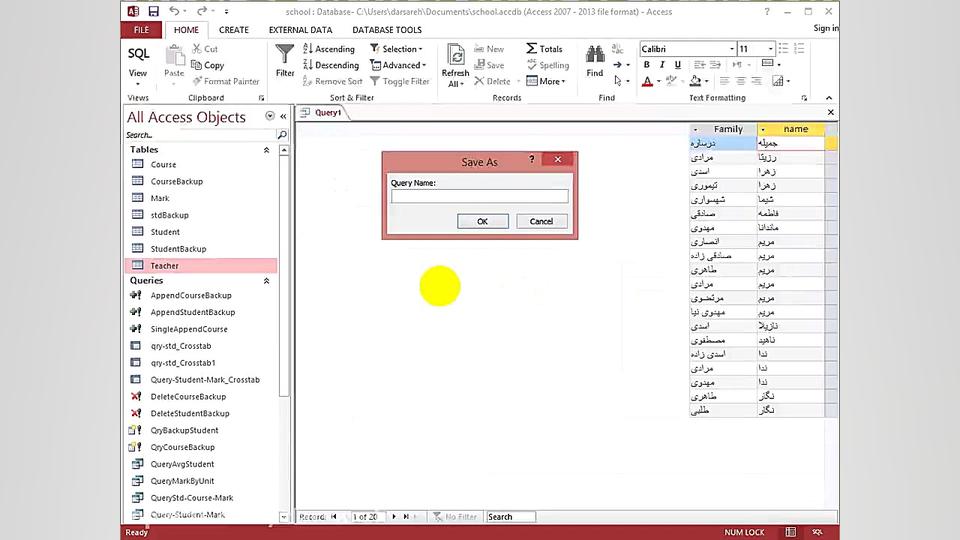Center align text in Text Formatting
The width and height of the screenshot is (960, 540).
point(740,81)
